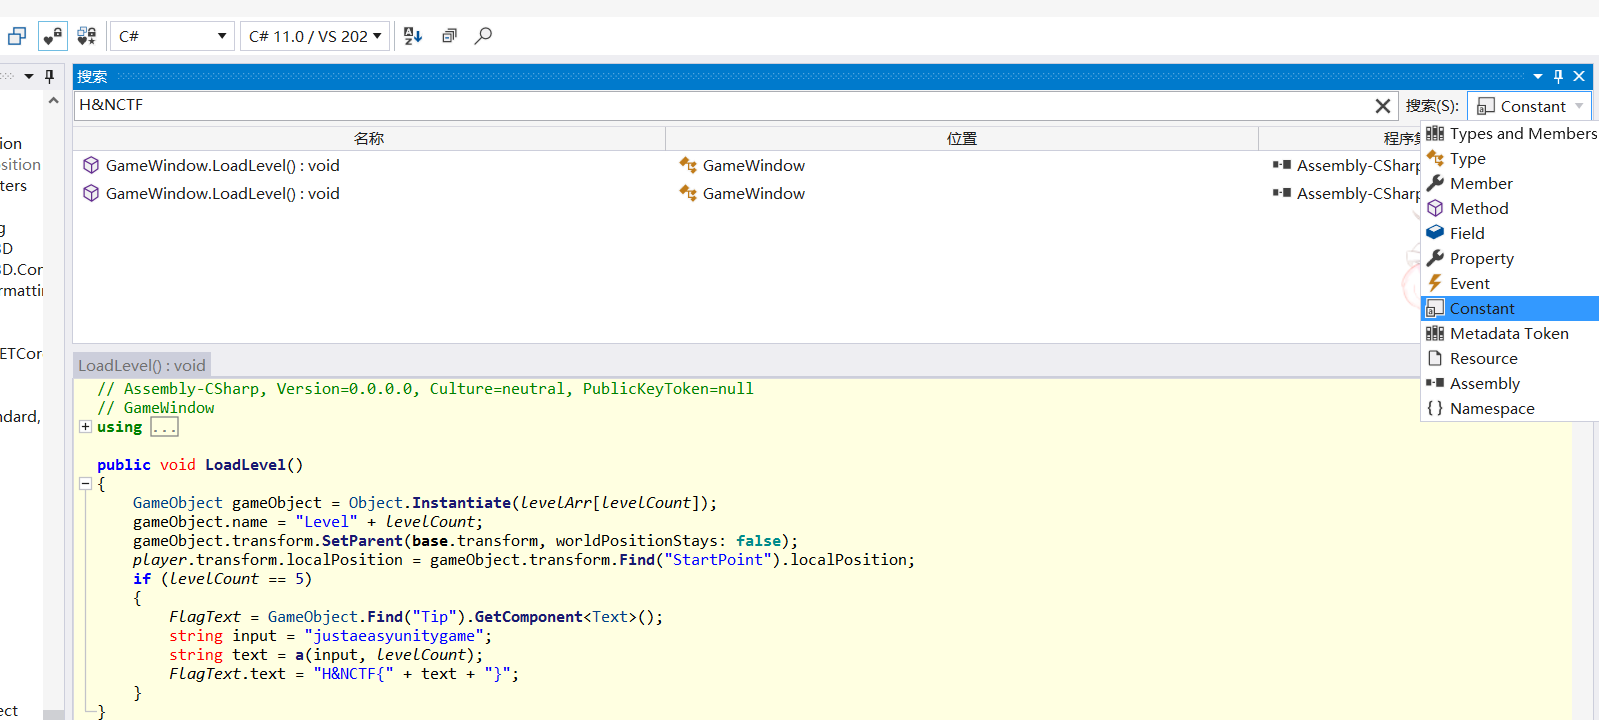
Task: Click class icon beside first GameWindow location
Action: point(688,165)
